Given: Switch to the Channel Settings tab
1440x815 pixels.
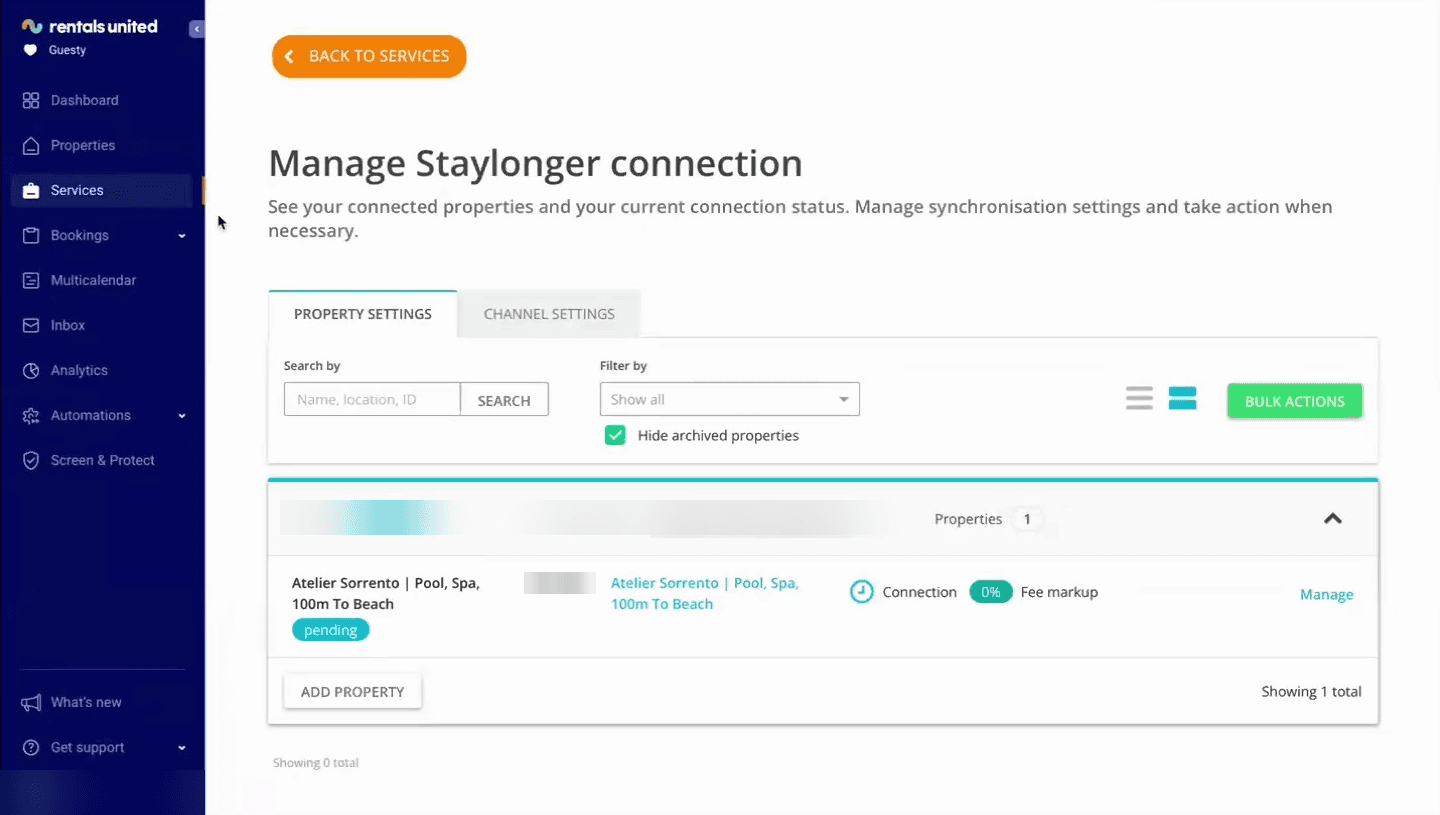Looking at the screenshot, I should coord(549,314).
